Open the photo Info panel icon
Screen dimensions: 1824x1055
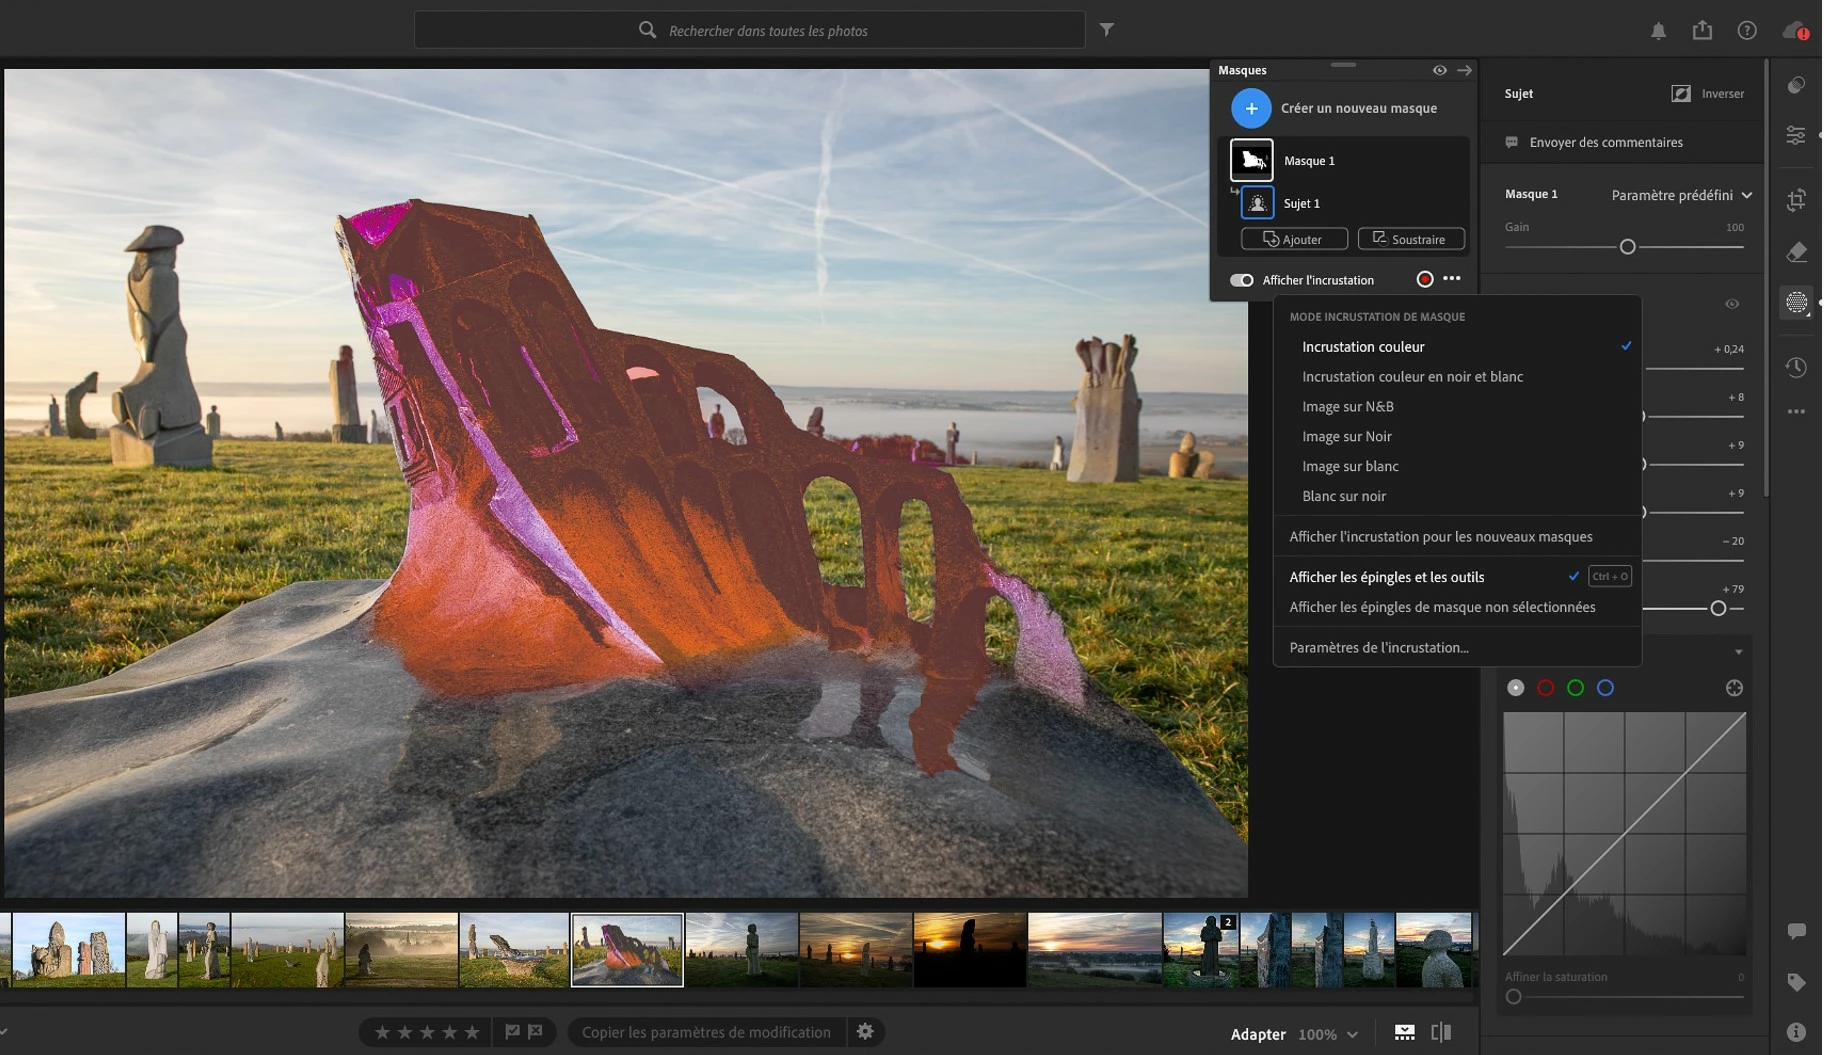tap(1797, 1032)
